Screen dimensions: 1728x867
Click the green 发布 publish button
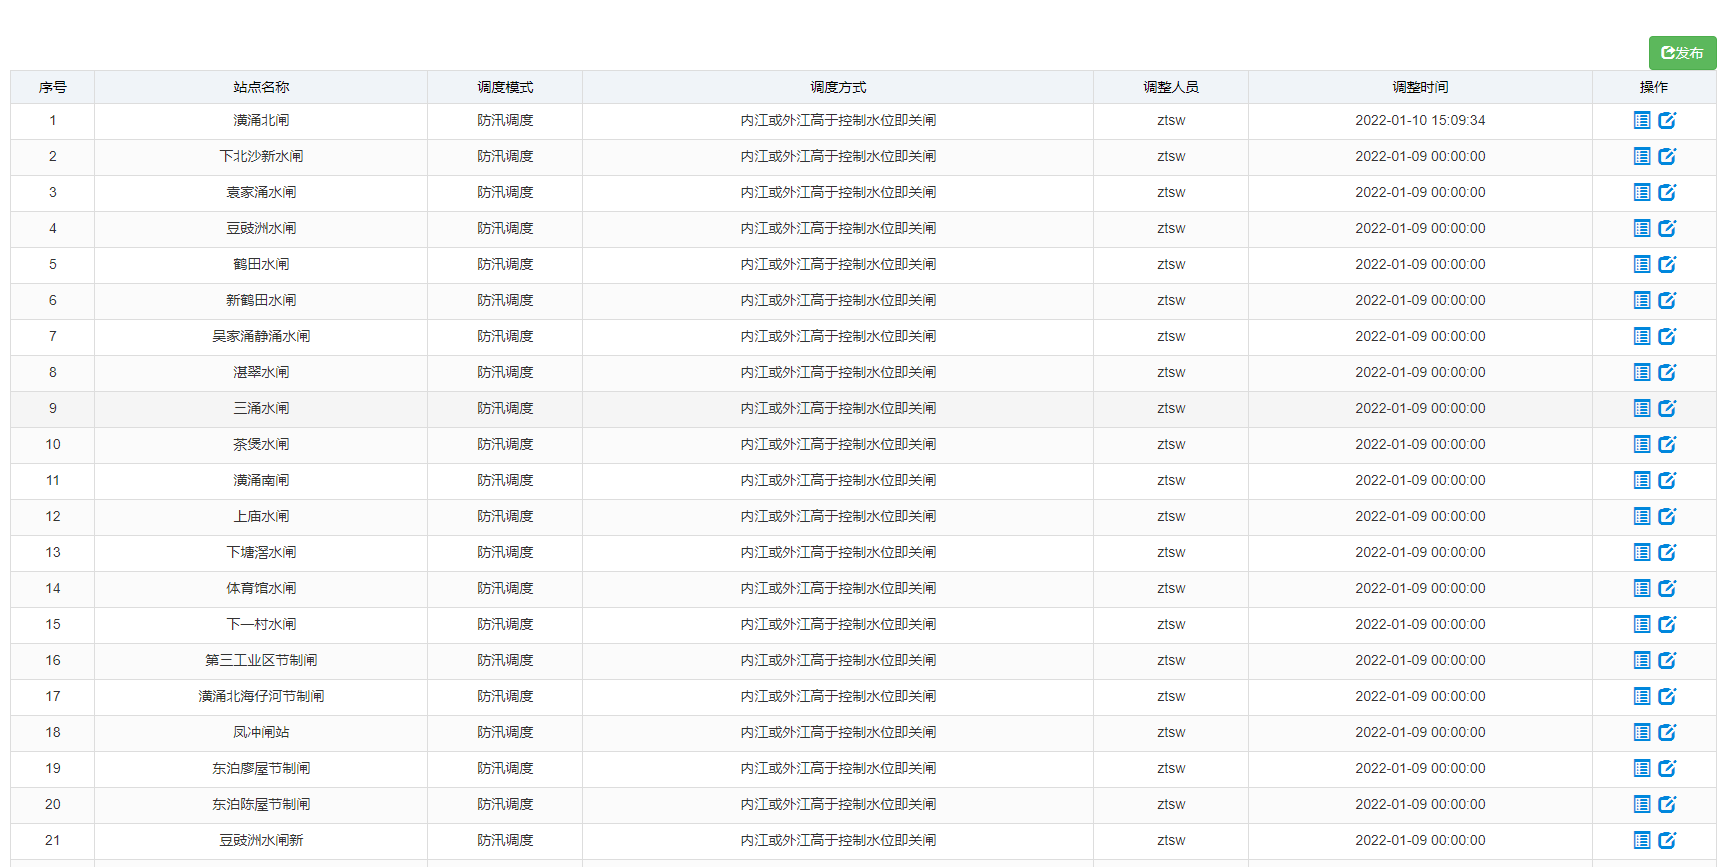1682,53
